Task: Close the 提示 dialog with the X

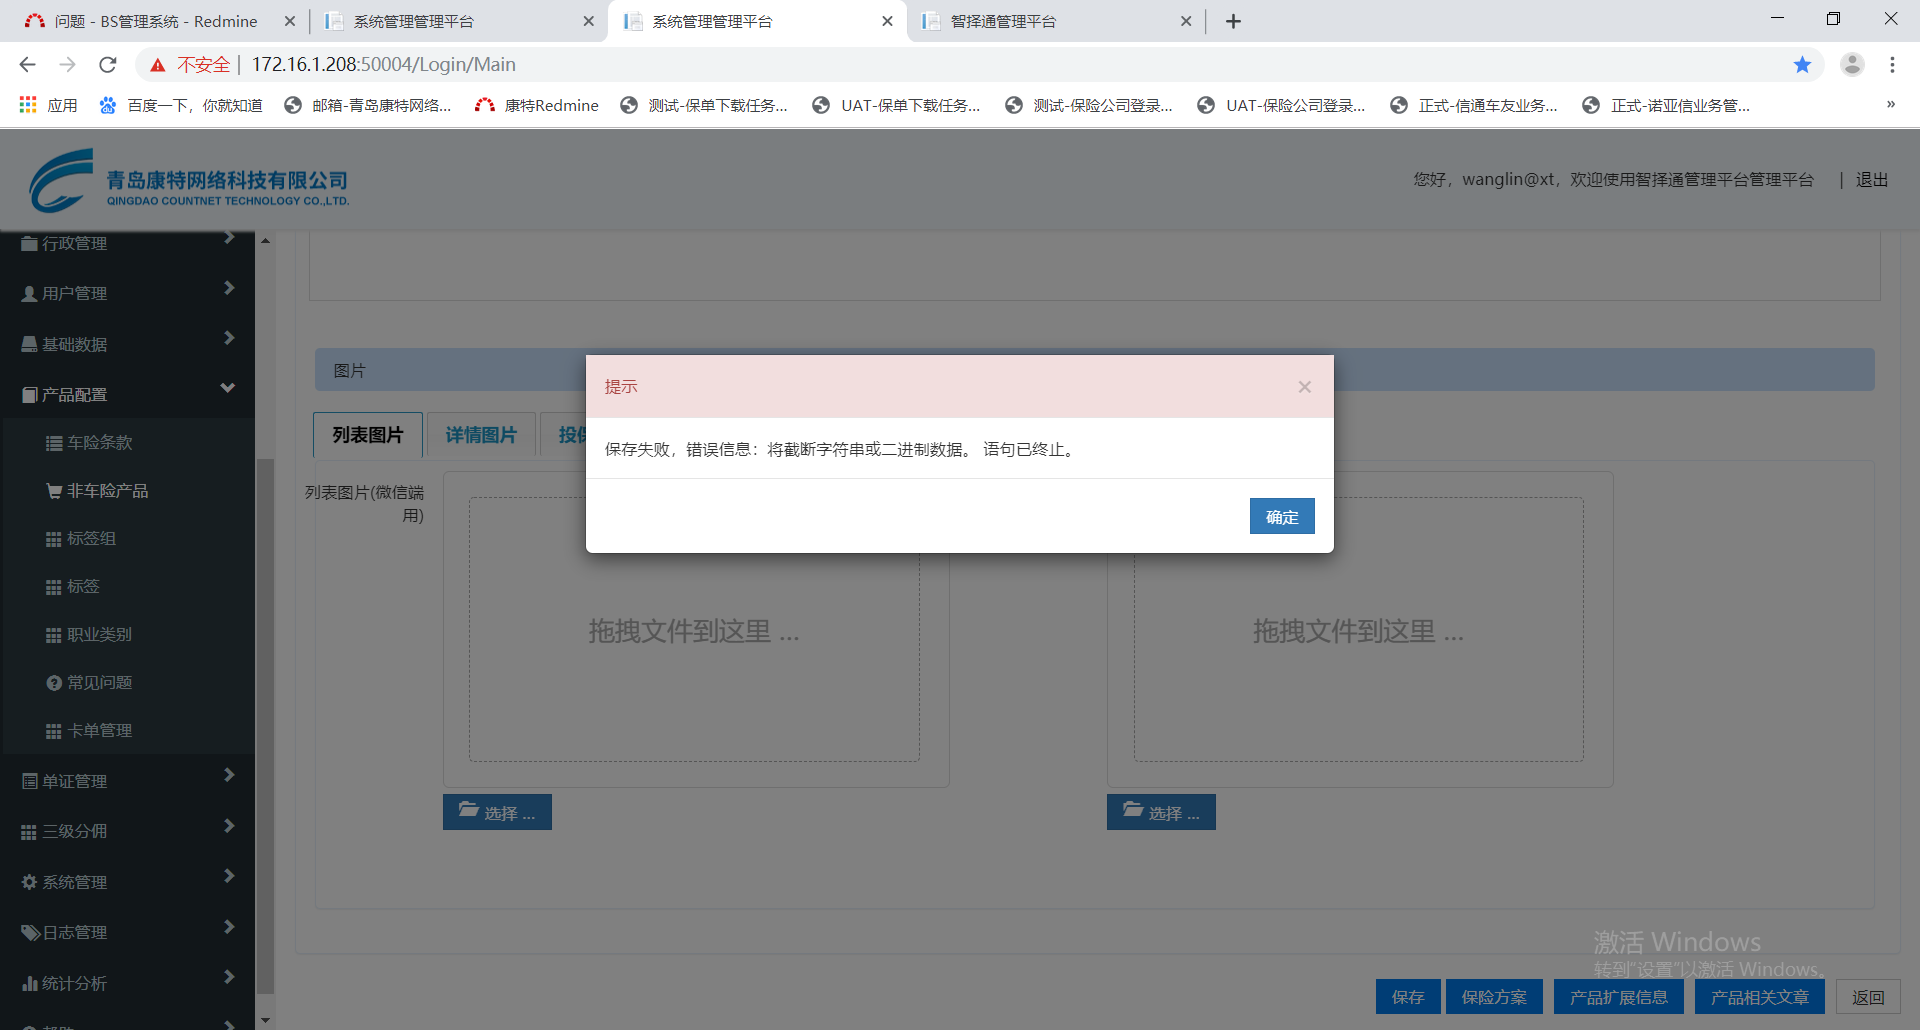Action: [x=1304, y=387]
